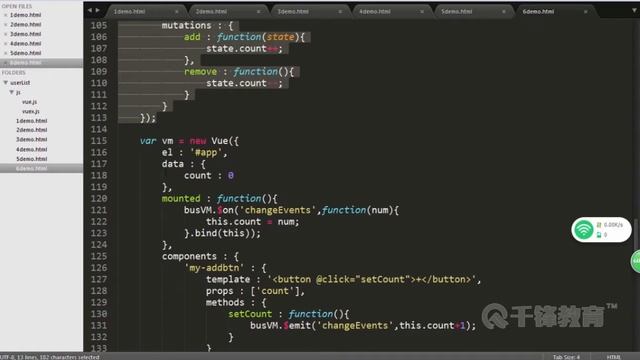
Task: Close the 6demo.html tab
Action: 586,12
